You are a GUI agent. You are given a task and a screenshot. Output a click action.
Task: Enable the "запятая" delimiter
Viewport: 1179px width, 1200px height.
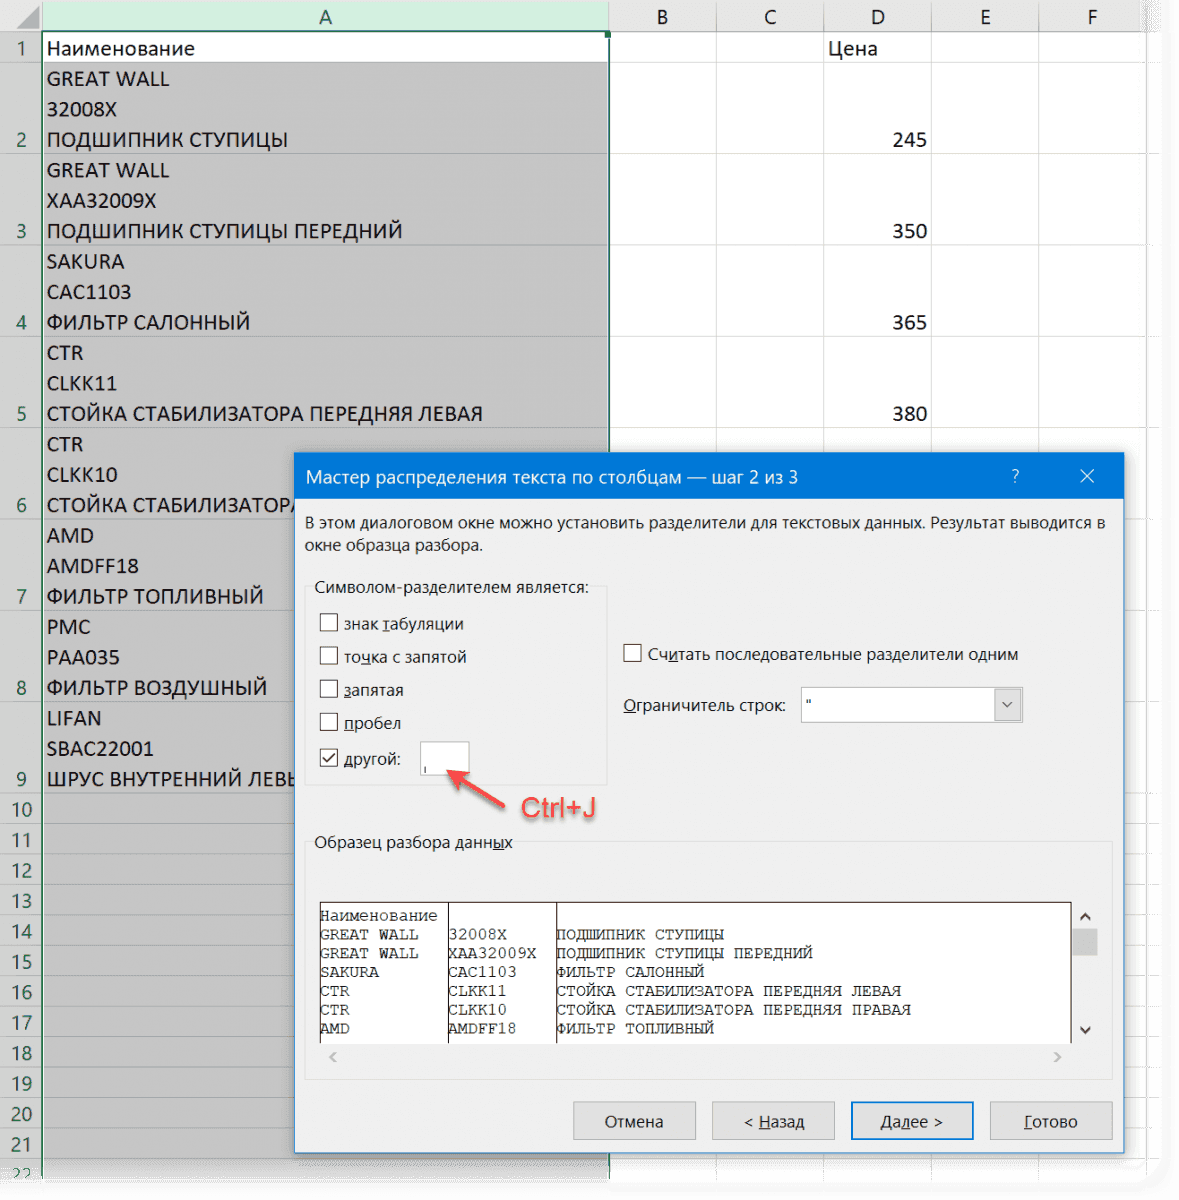329,688
